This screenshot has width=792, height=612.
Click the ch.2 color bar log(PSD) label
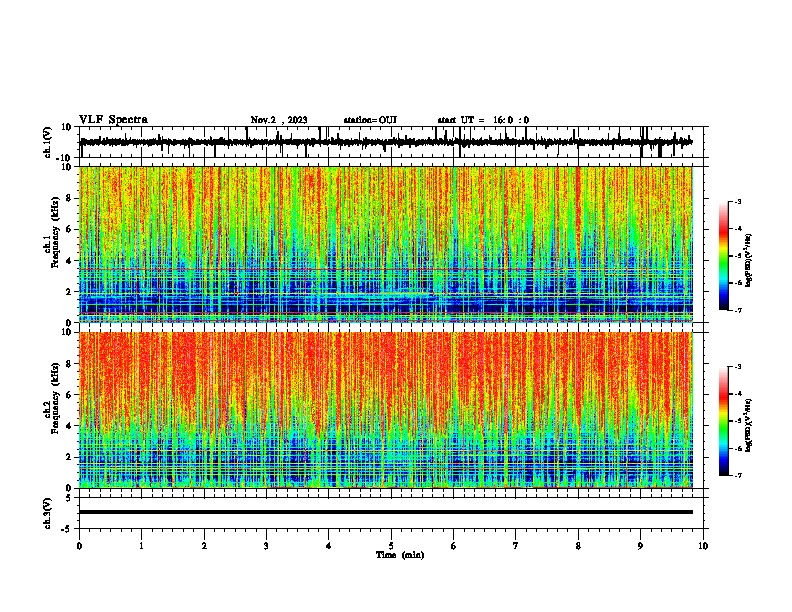coord(748,425)
